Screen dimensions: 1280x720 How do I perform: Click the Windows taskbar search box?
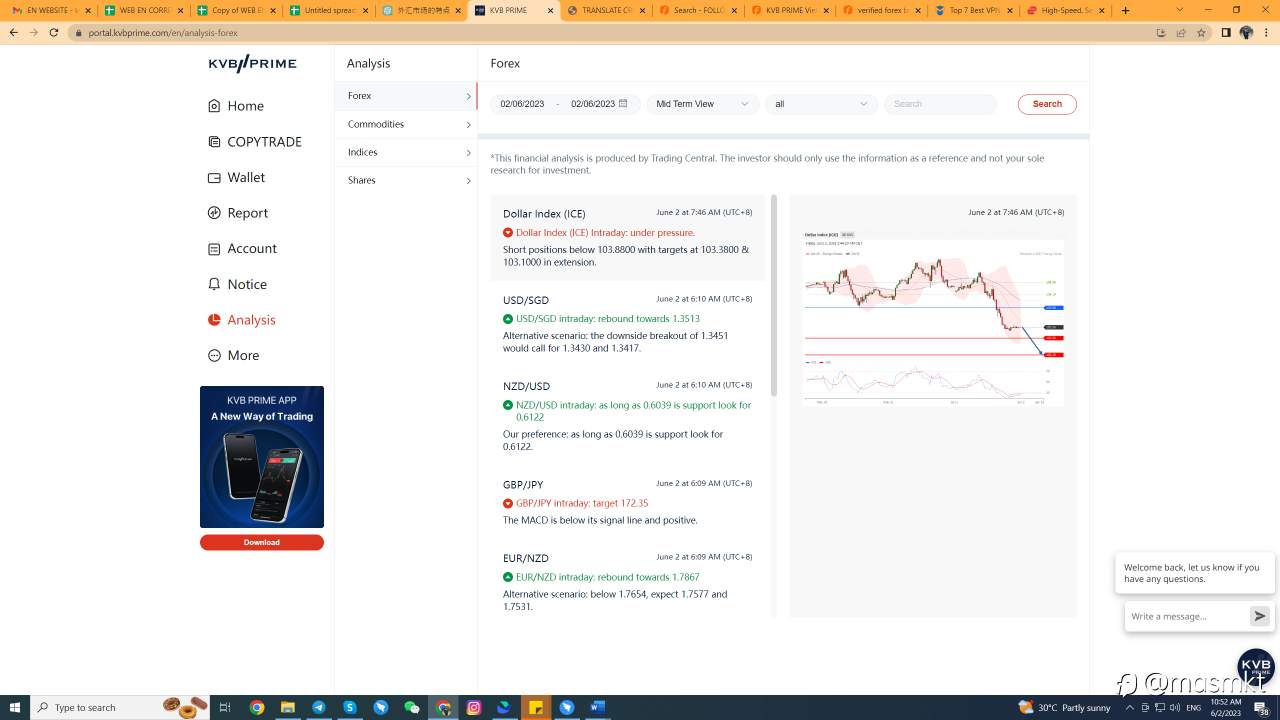click(x=120, y=707)
